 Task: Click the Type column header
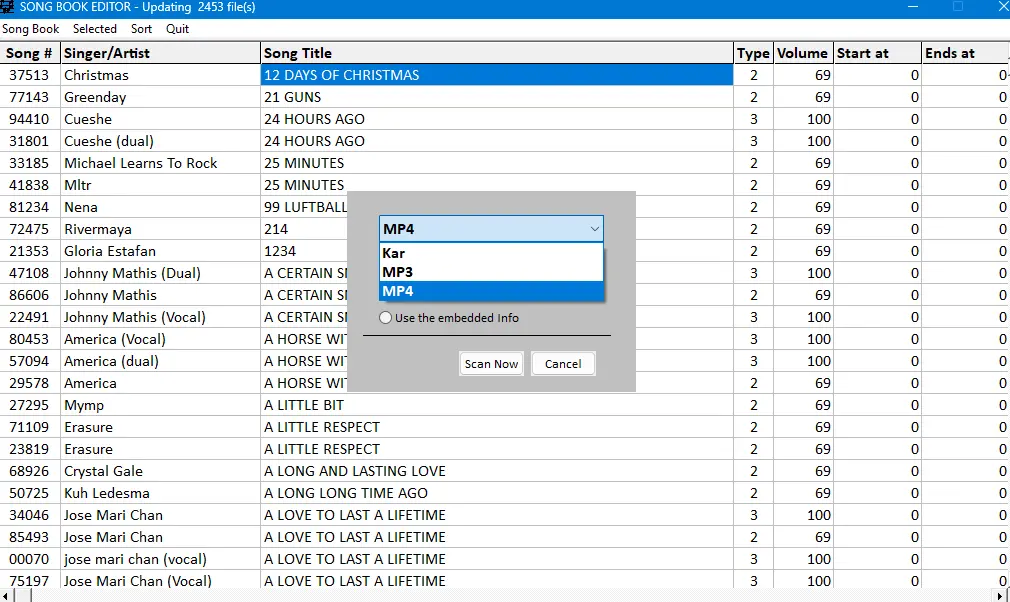pyautogui.click(x=753, y=53)
